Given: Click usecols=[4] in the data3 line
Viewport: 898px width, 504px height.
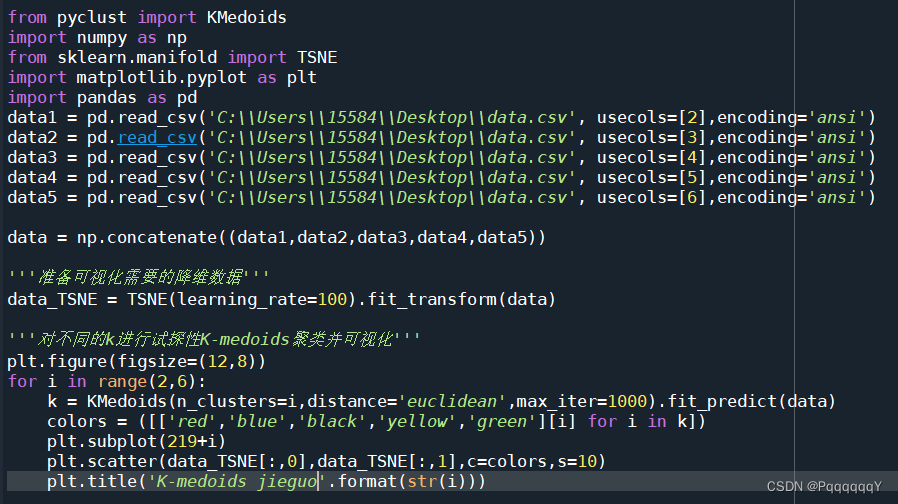Looking at the screenshot, I should tap(652, 158).
